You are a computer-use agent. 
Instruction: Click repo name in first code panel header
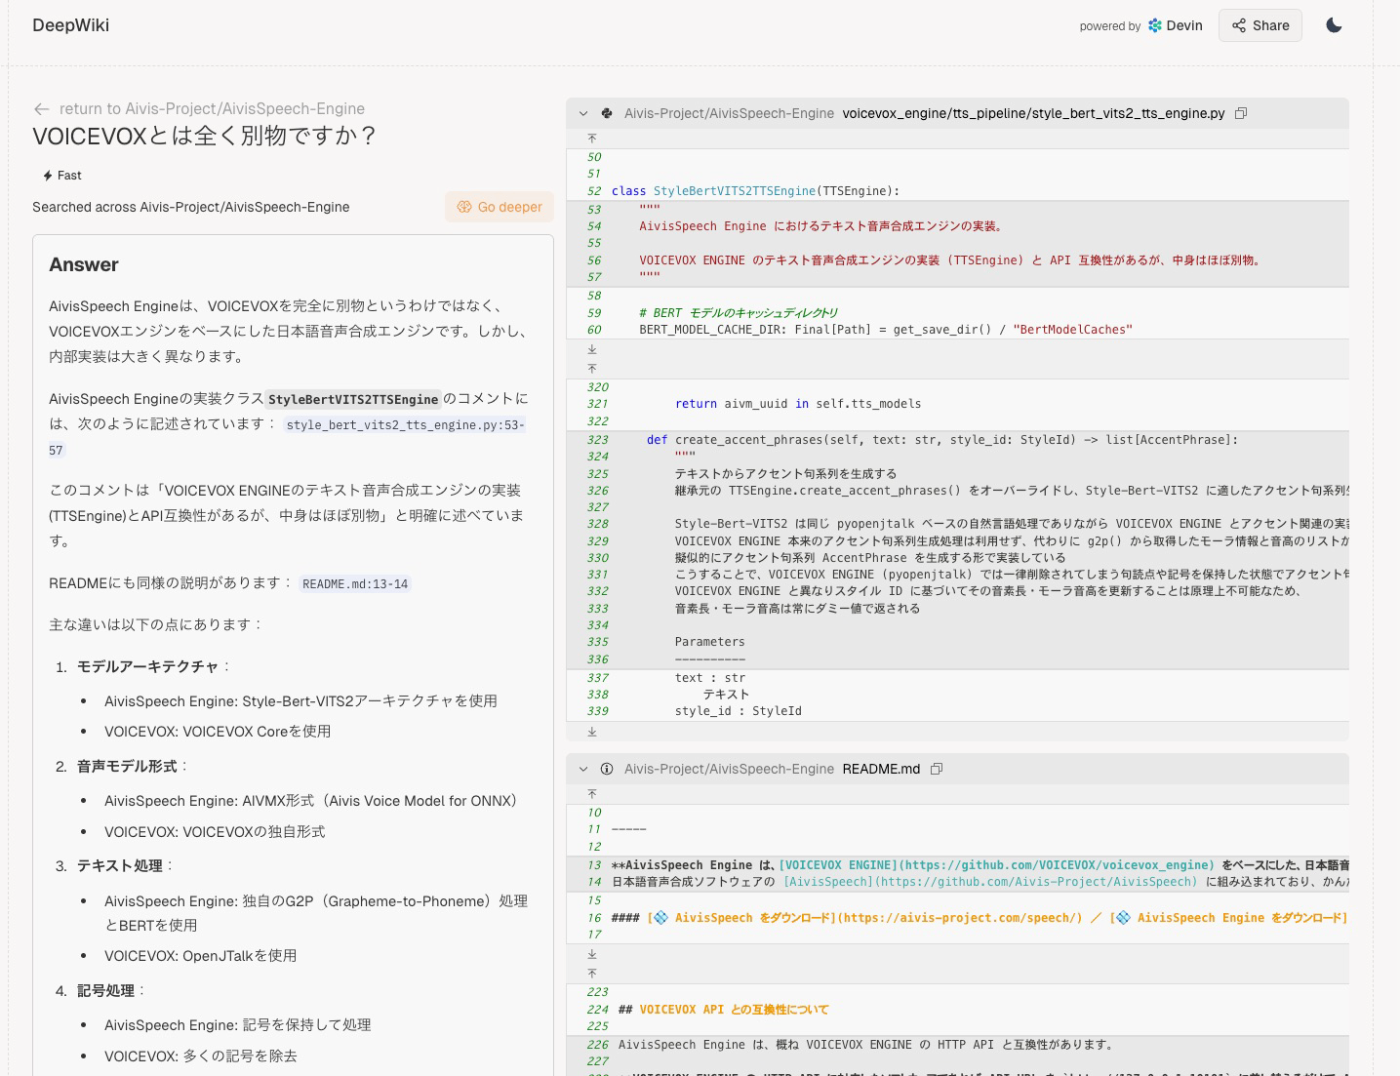(x=729, y=114)
